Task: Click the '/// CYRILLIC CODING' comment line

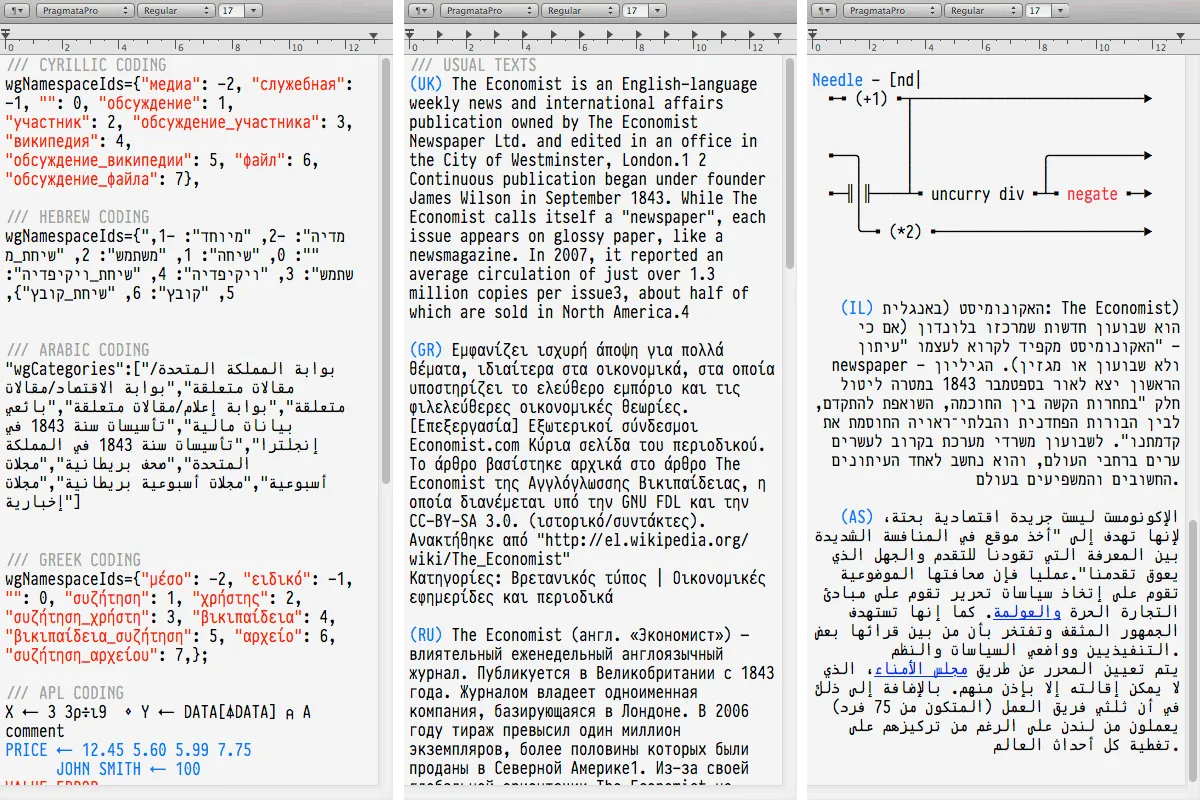Action: 87,65
